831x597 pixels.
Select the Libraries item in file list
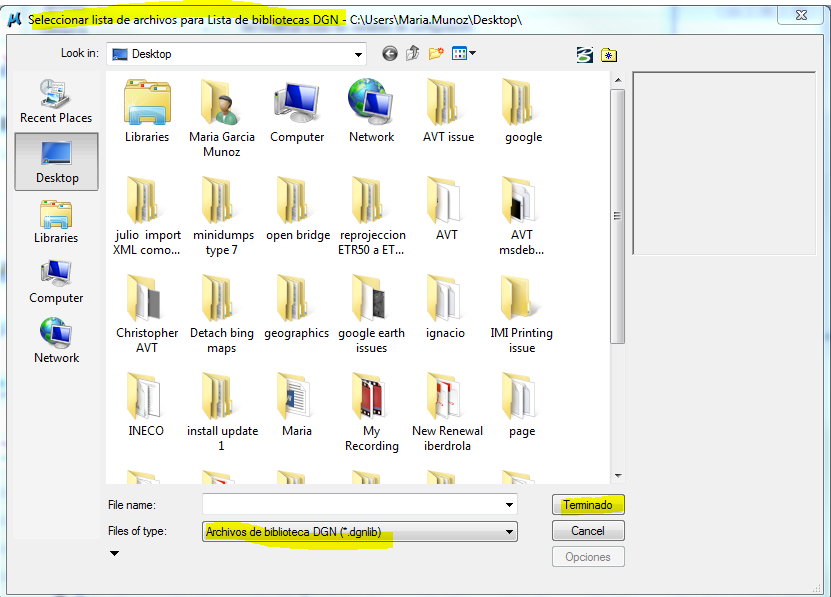(147, 111)
